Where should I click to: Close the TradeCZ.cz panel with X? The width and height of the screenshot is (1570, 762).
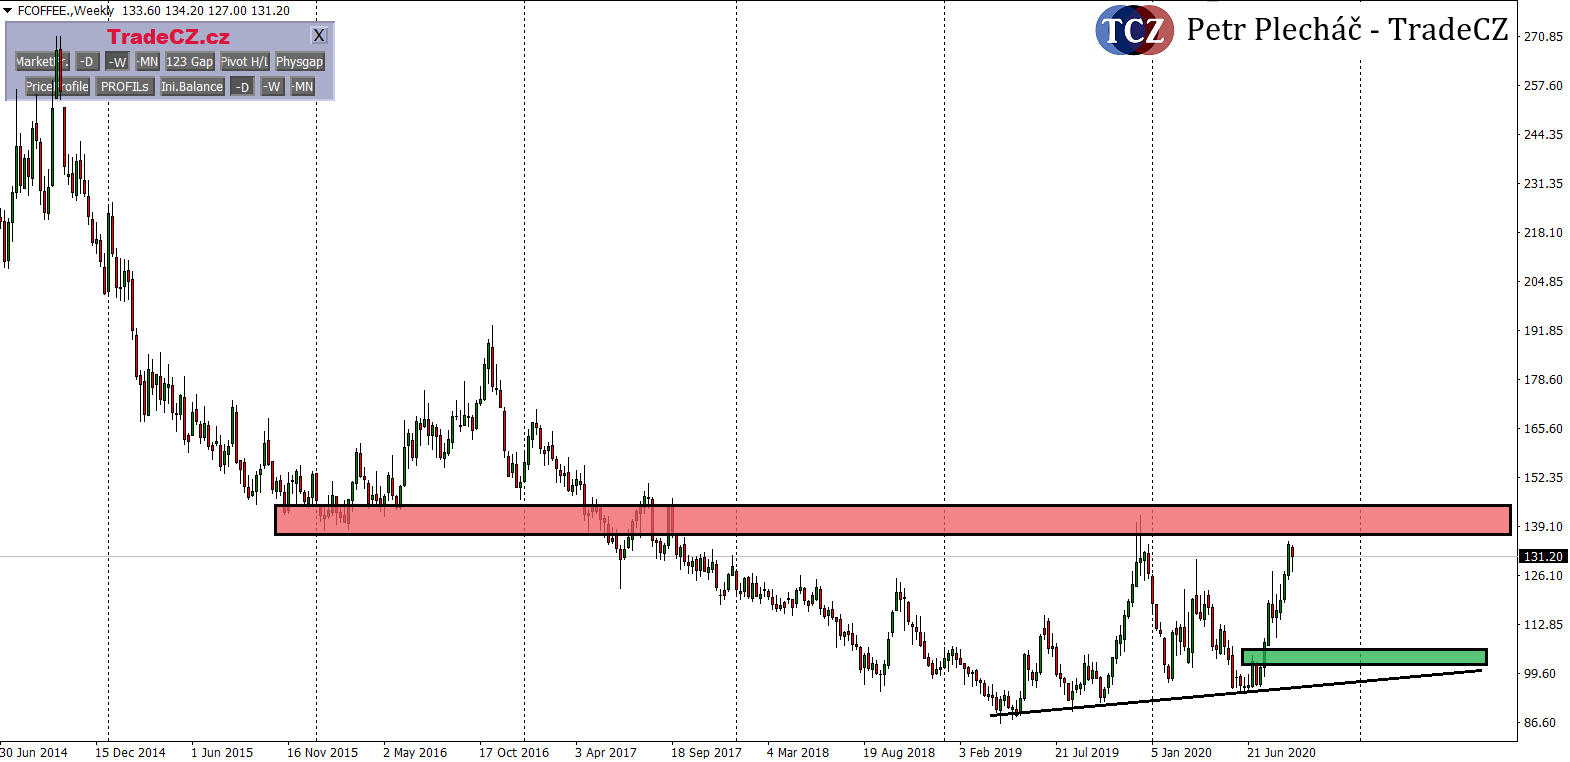(x=319, y=36)
